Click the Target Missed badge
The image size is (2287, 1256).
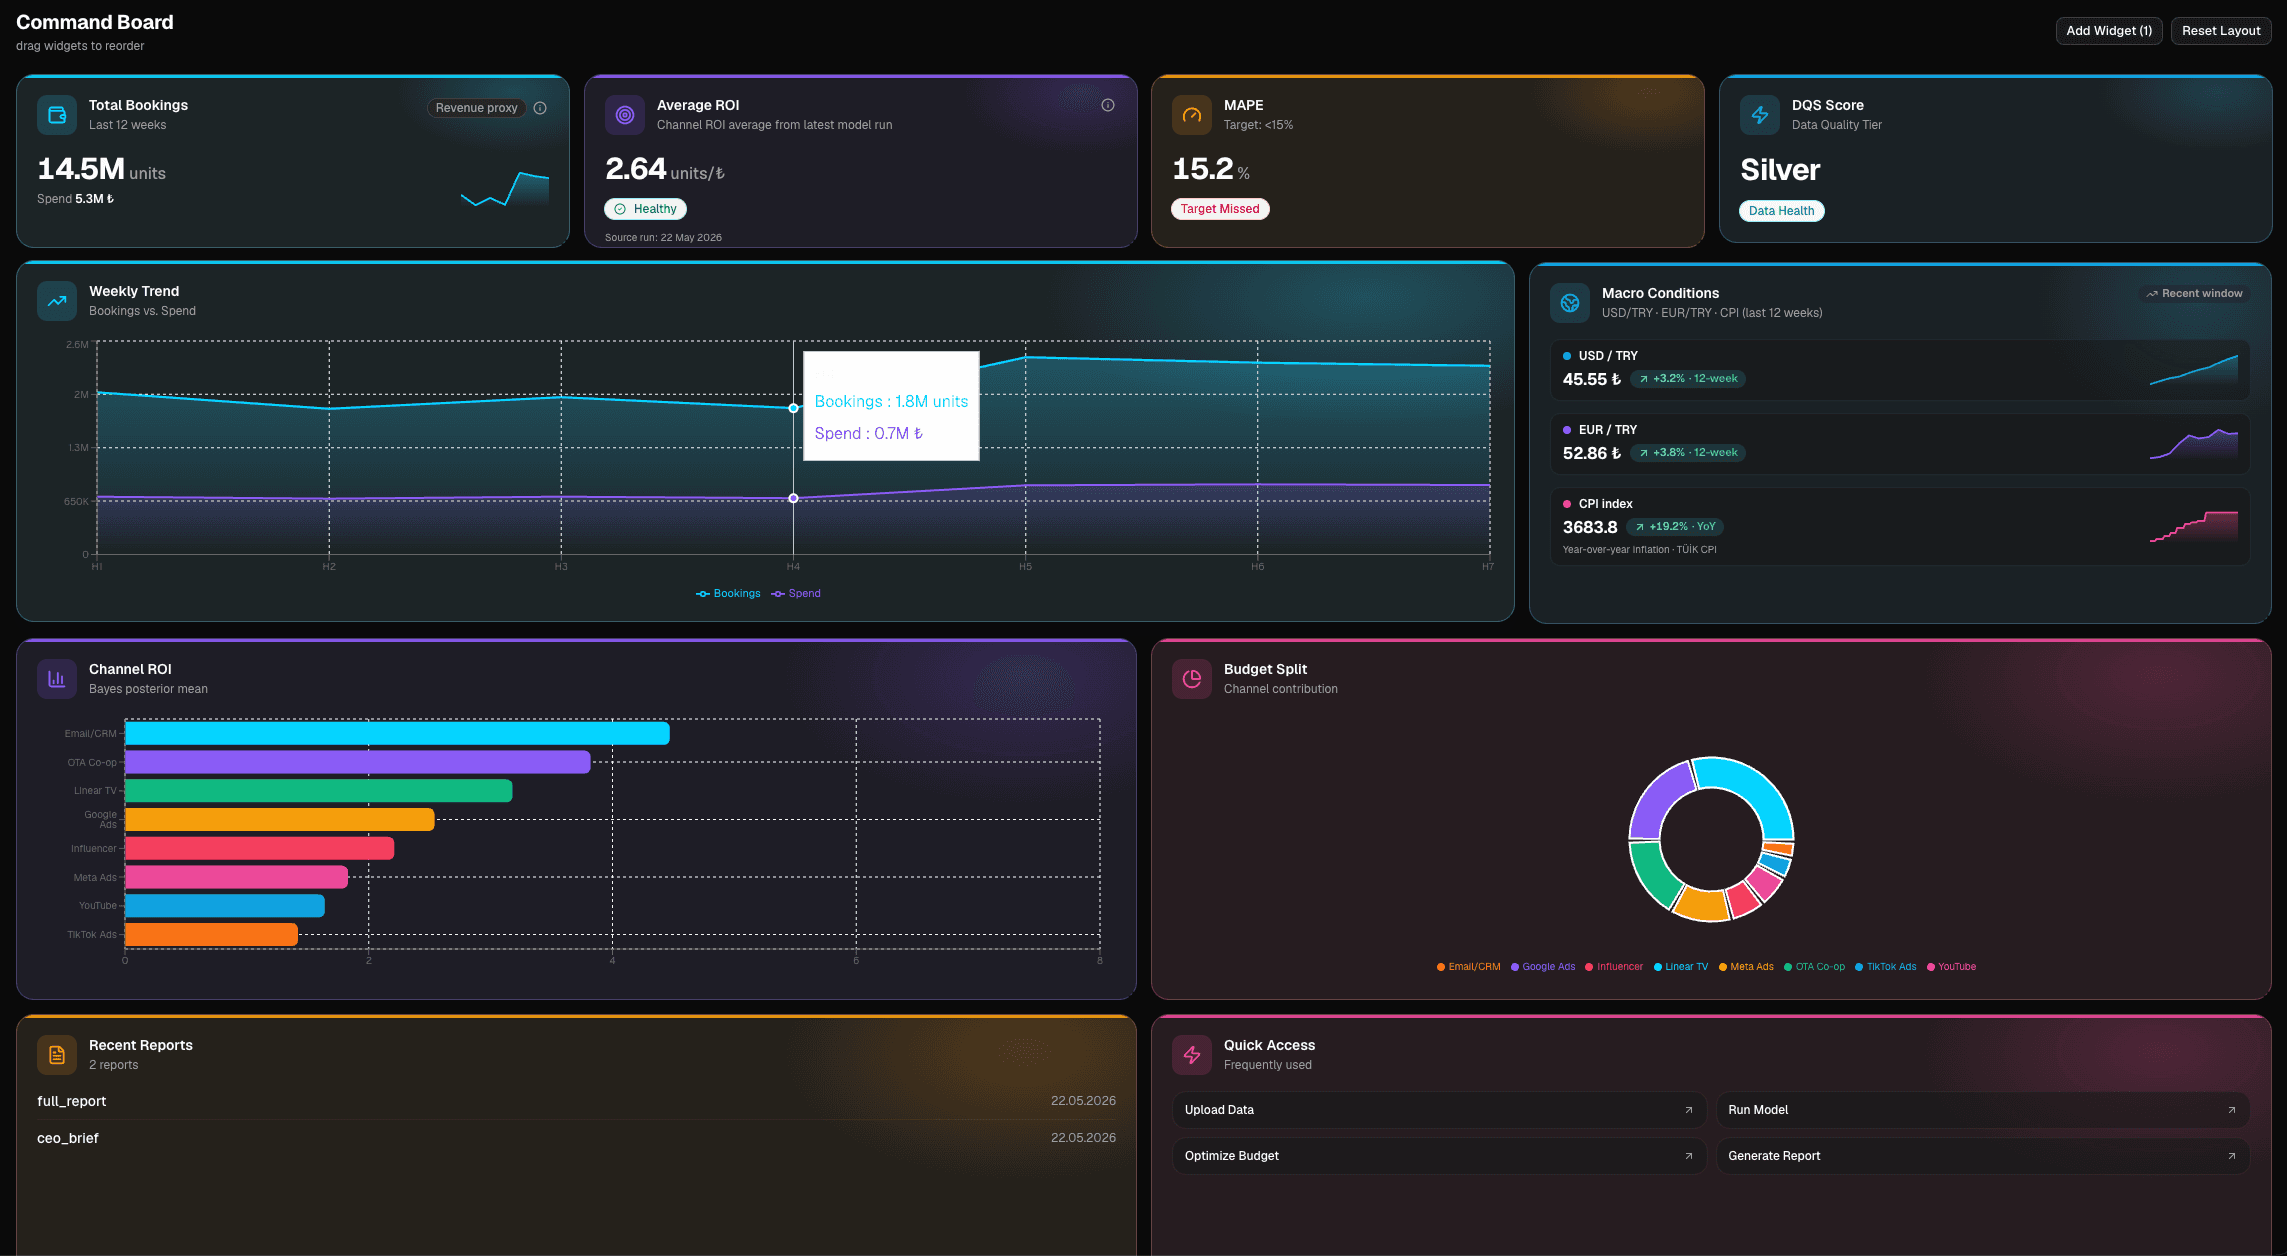point(1220,209)
